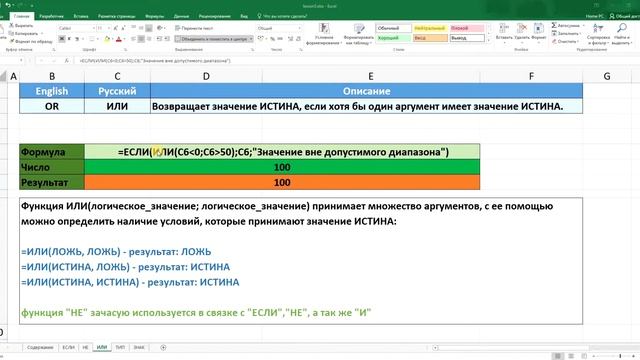This screenshot has width=640, height=360.
Task: Click Fill (Заполнить) icon
Action: click(554, 33)
